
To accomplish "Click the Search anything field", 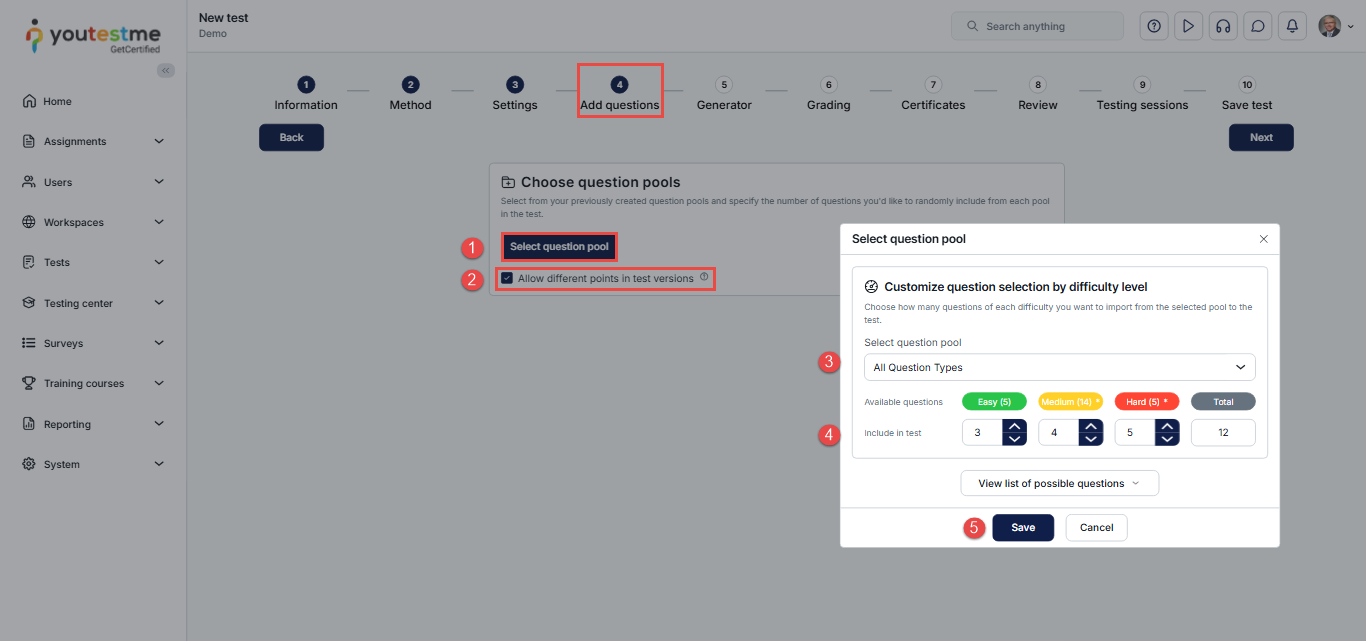I will [1037, 26].
